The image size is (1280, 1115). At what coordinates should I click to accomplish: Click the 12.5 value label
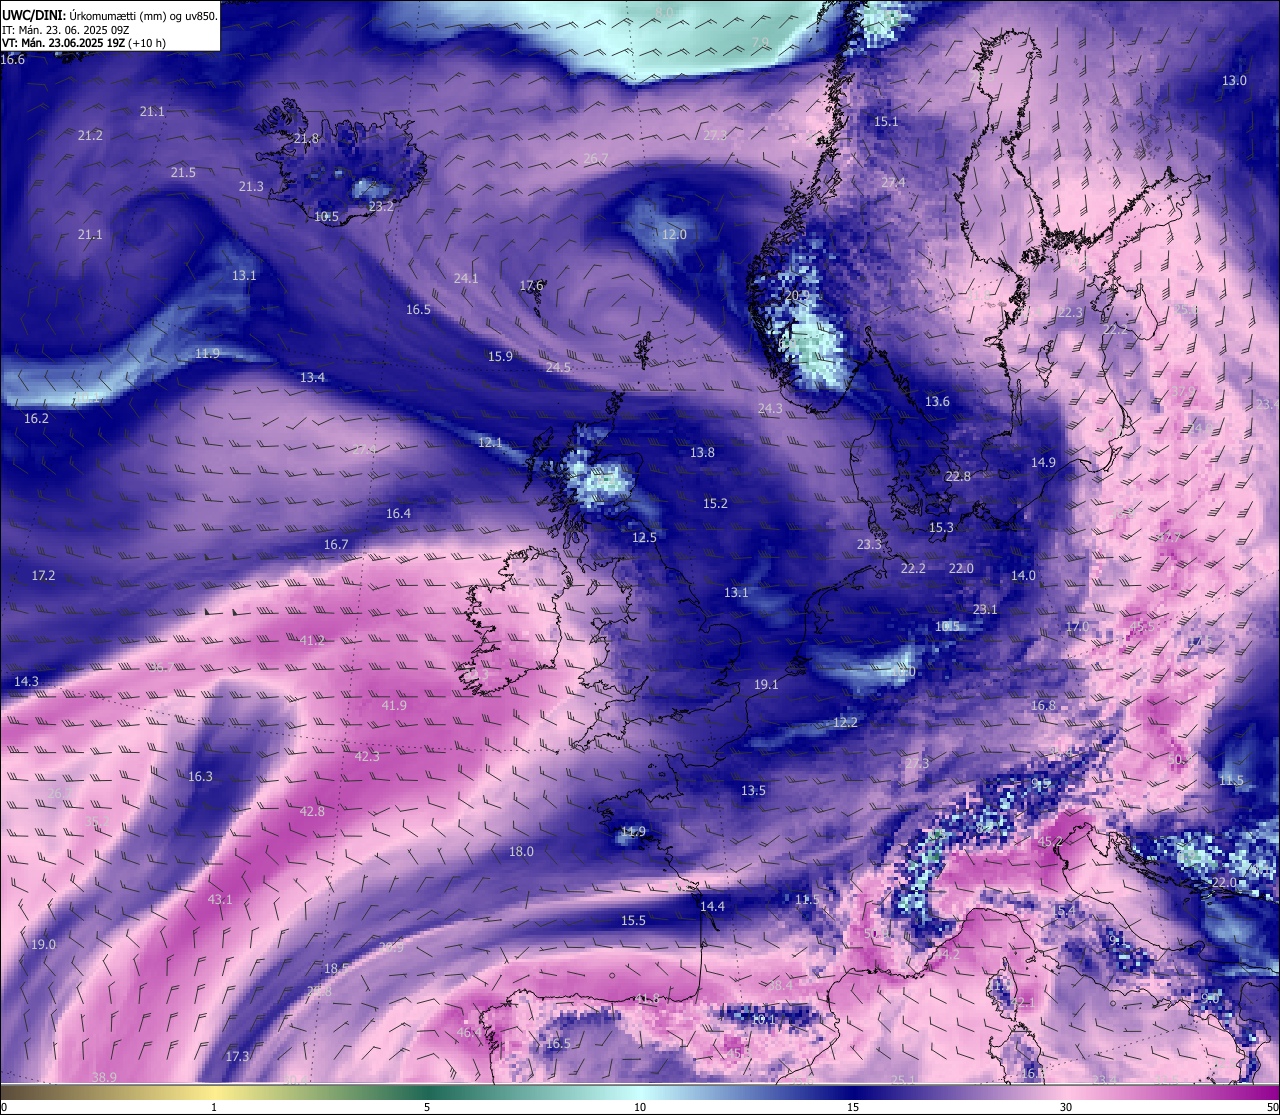click(644, 538)
